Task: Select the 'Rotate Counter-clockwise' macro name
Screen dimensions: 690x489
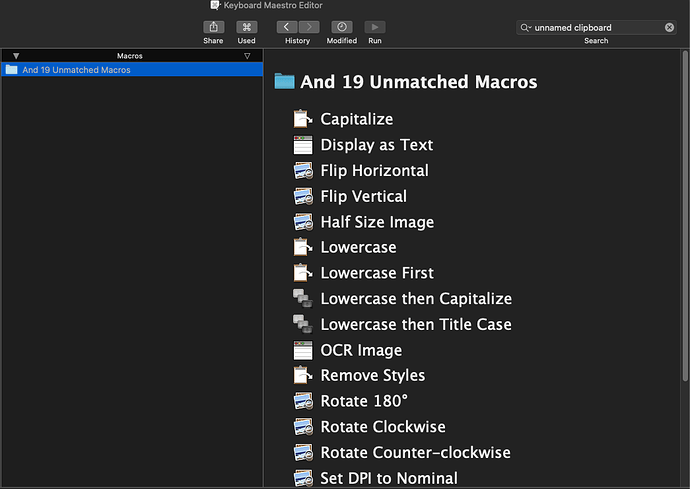Action: click(x=415, y=452)
